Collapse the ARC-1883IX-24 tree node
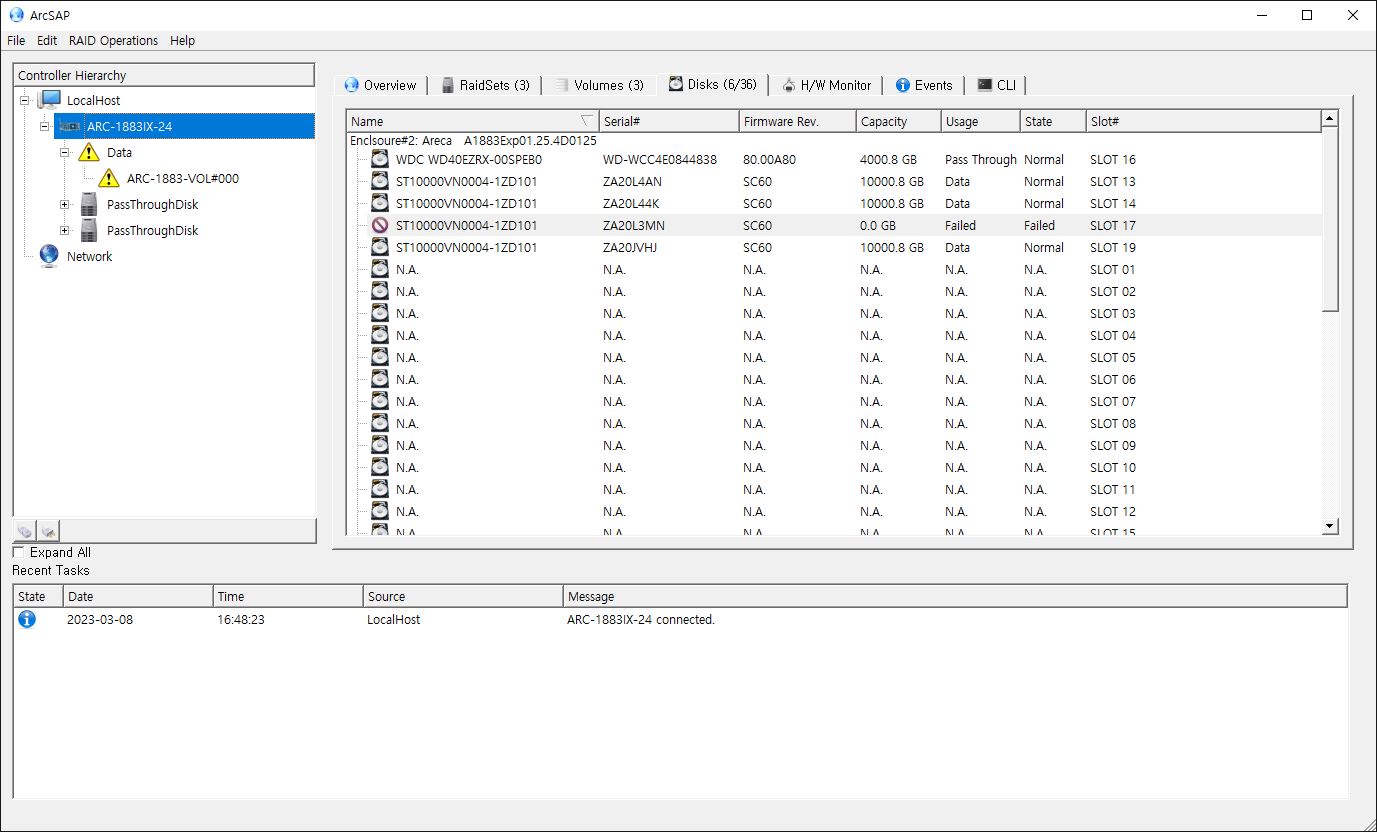Viewport: 1377px width, 832px height. pos(45,126)
